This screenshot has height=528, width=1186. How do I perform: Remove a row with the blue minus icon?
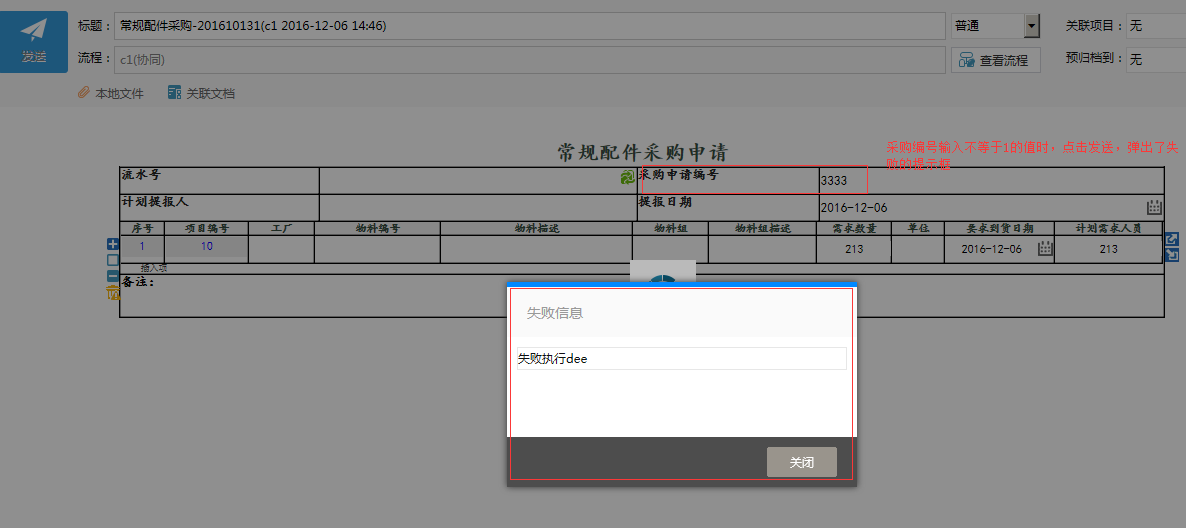pyautogui.click(x=113, y=276)
